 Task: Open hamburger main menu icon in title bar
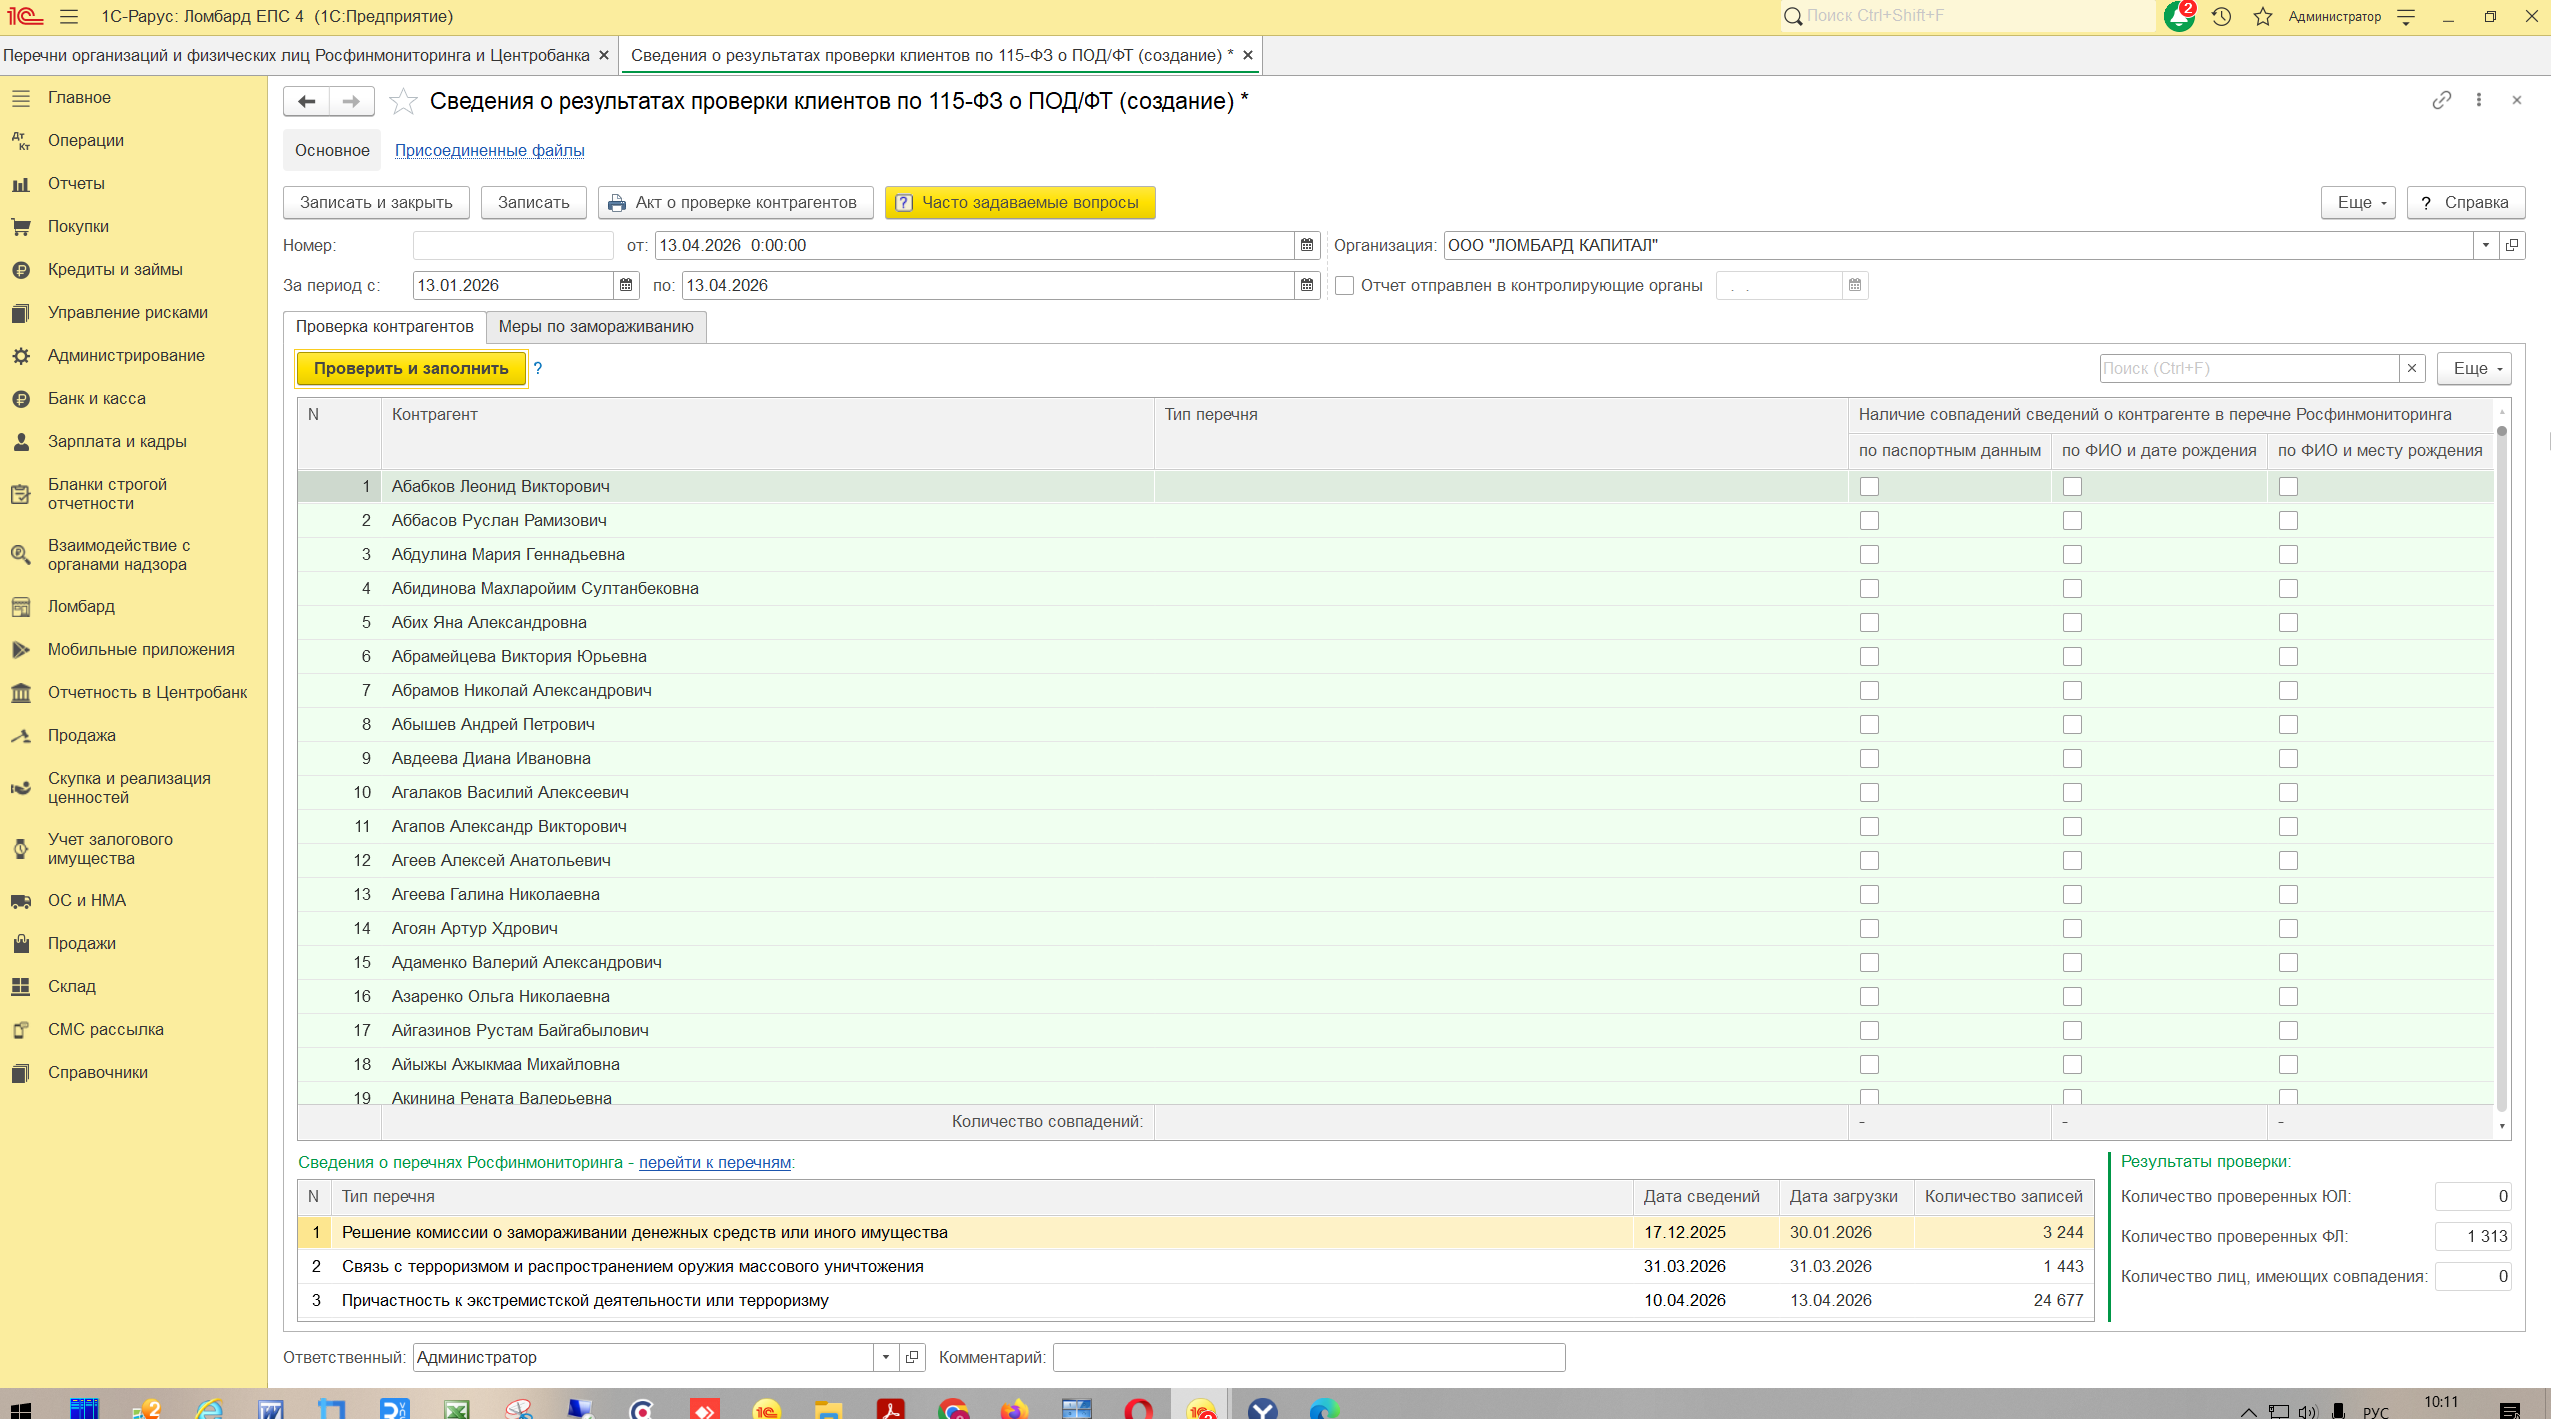point(69,16)
